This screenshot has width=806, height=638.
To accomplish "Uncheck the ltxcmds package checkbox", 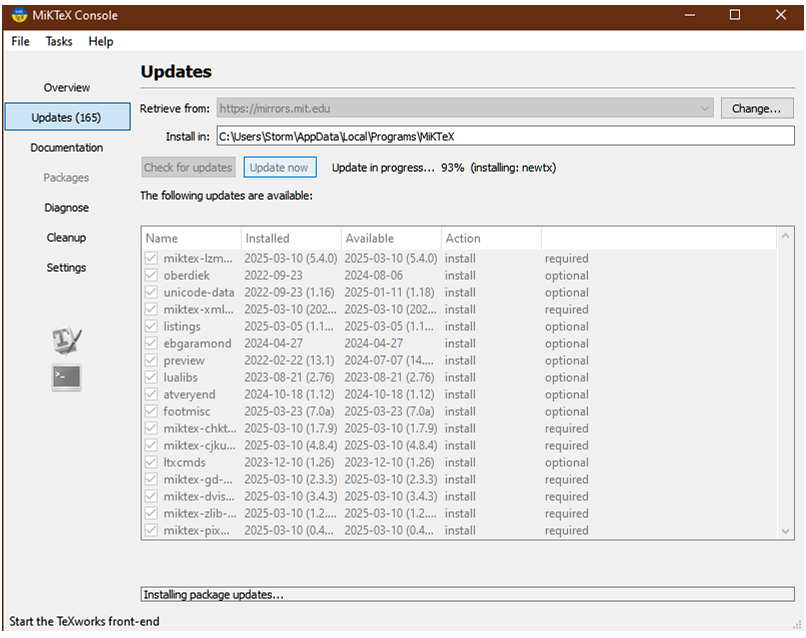I will tap(151, 462).
